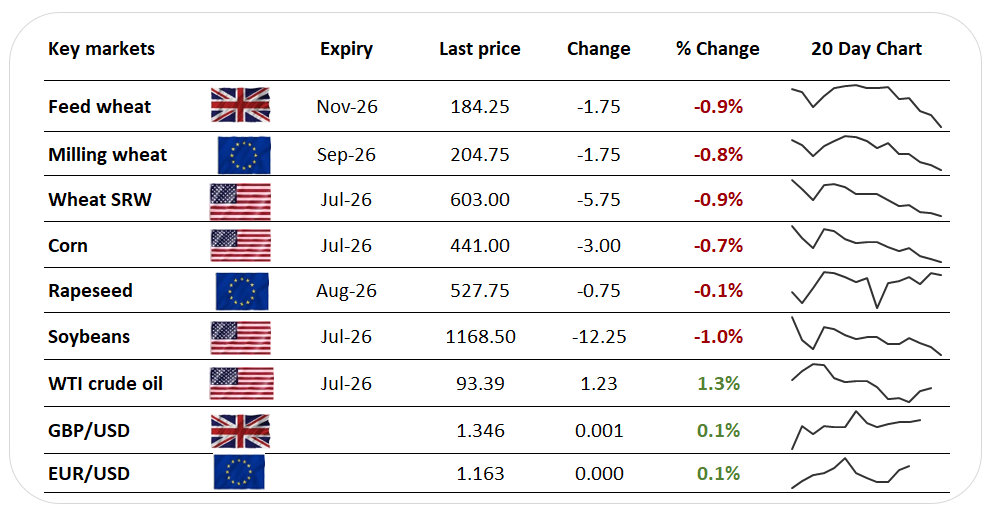Click the Nov-26 expiry for Feed wheat
Viewport: 986px width, 512px height.
346,106
